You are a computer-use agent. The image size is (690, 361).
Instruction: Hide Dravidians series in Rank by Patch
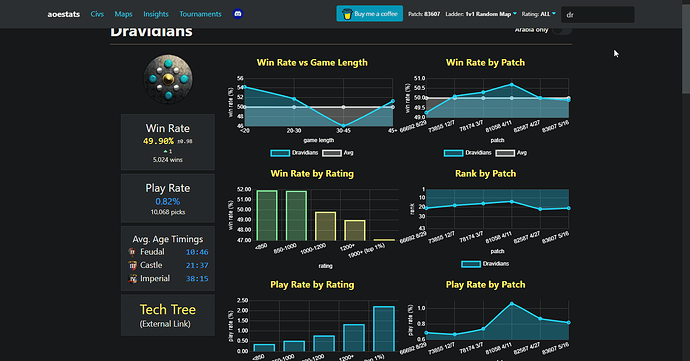point(485,264)
